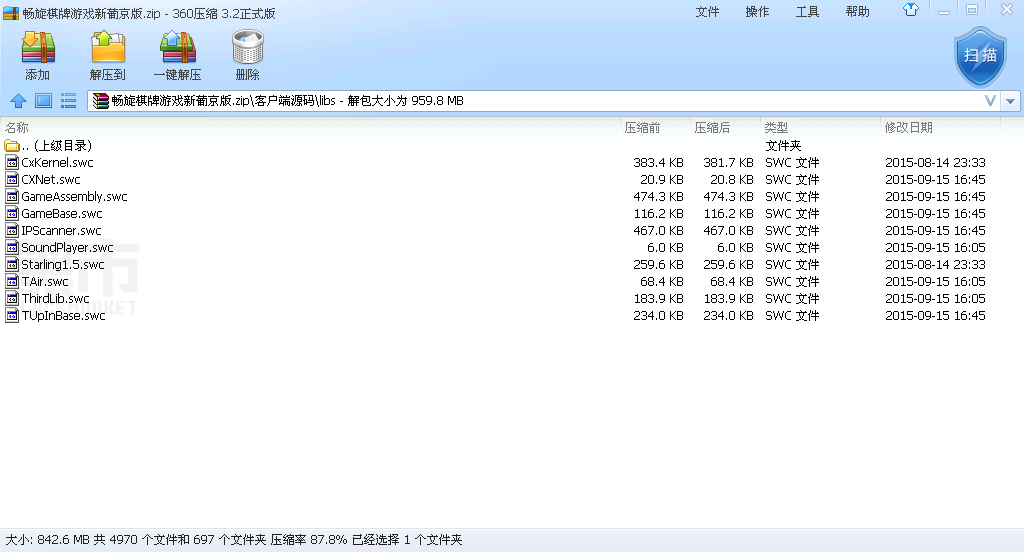
Task: Click the 6.0 KB size of SoundPlayer.swc
Action: coord(665,248)
